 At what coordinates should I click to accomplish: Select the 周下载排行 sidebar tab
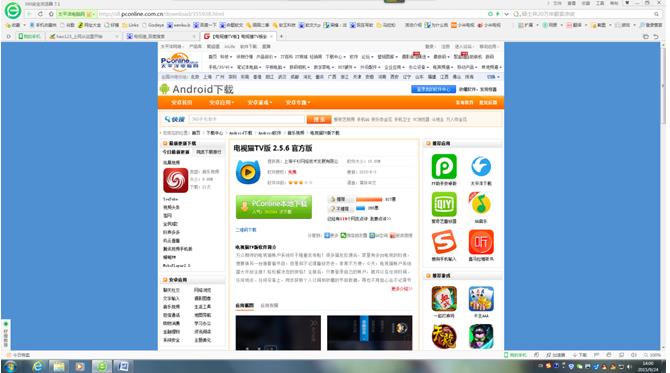(209, 152)
